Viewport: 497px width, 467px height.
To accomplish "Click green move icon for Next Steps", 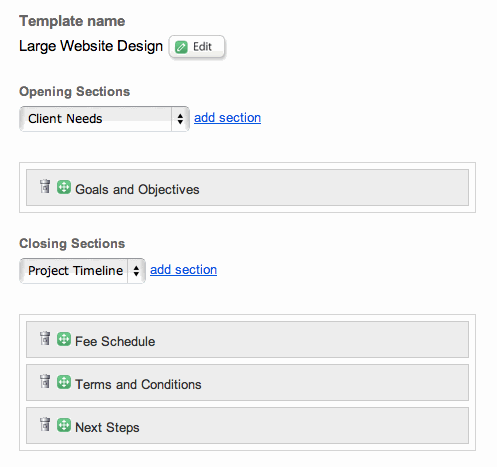I will click(64, 425).
